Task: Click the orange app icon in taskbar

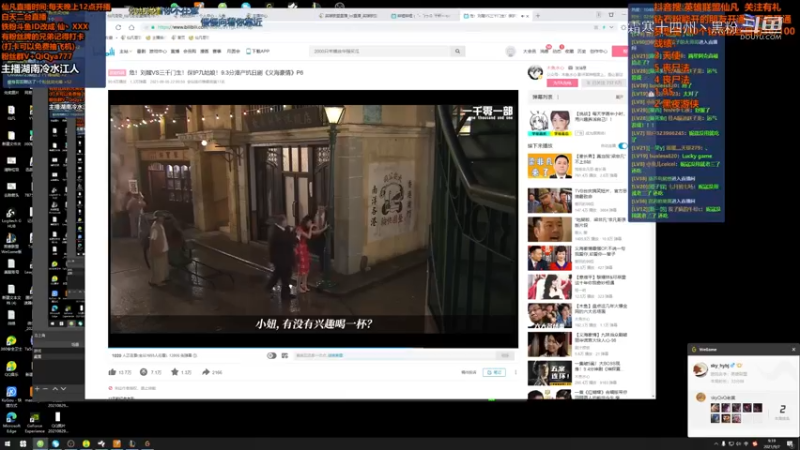Action: point(117,444)
